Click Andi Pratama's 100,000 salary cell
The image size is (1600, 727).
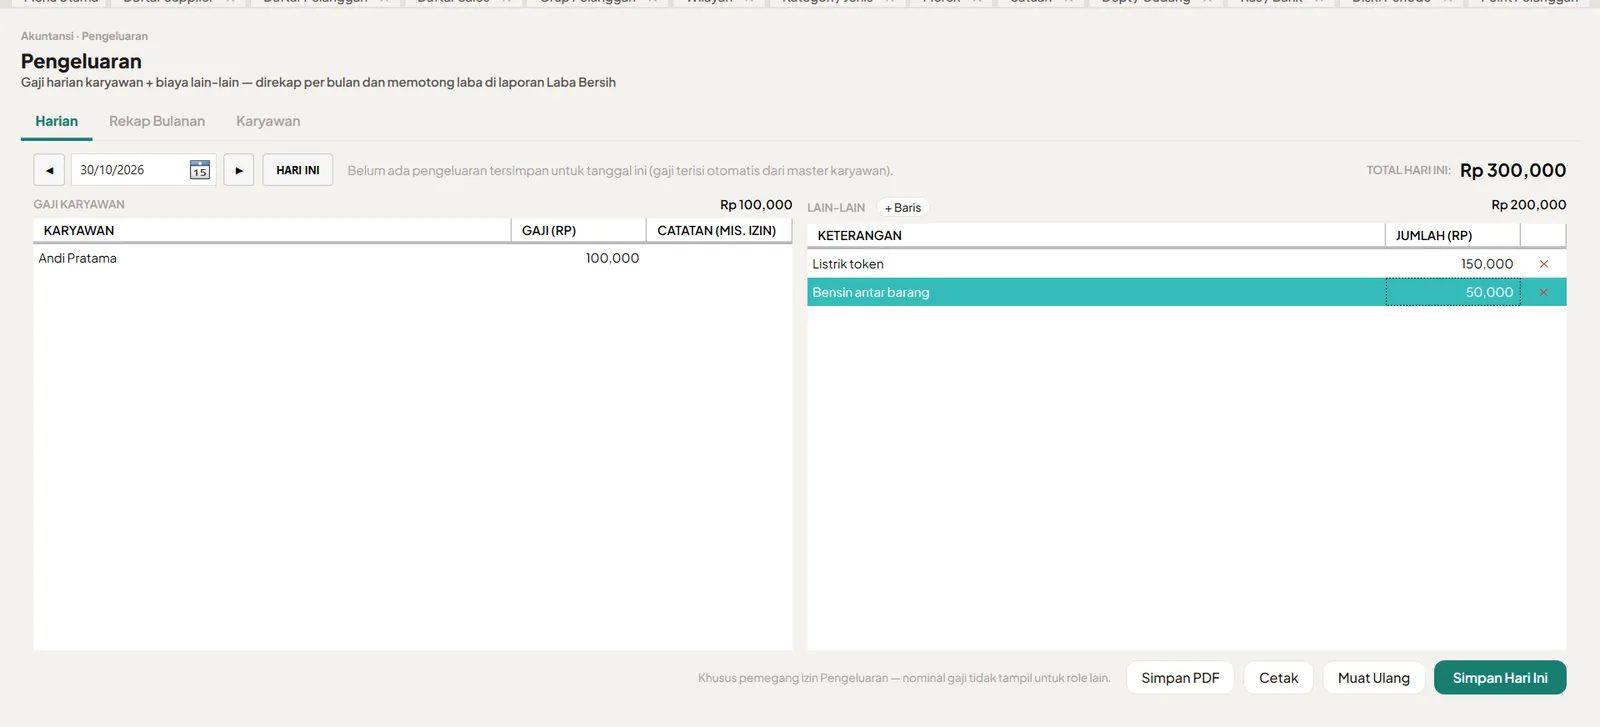(578, 258)
